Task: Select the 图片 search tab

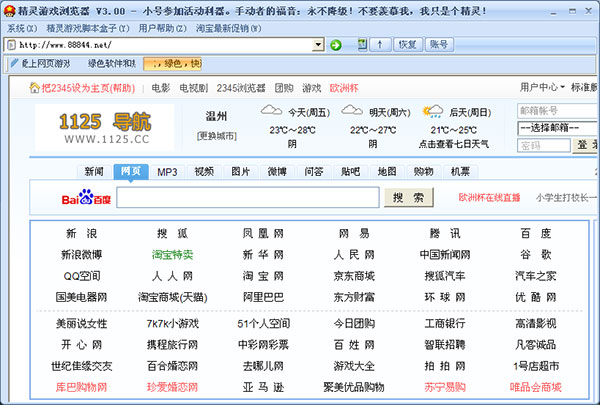Action: point(240,171)
